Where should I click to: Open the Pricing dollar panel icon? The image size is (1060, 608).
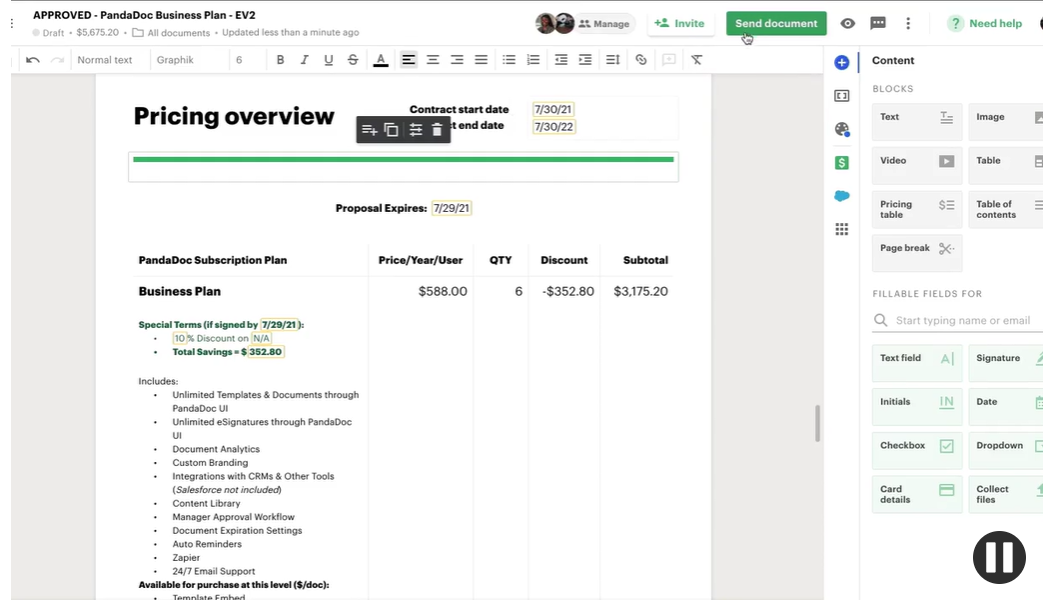point(842,163)
